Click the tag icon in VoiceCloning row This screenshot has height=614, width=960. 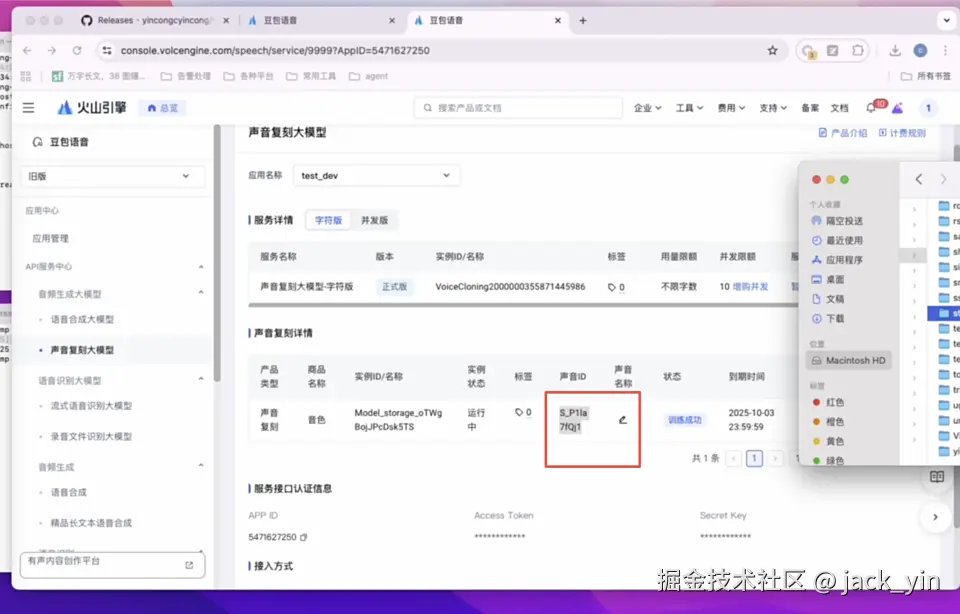point(611,287)
